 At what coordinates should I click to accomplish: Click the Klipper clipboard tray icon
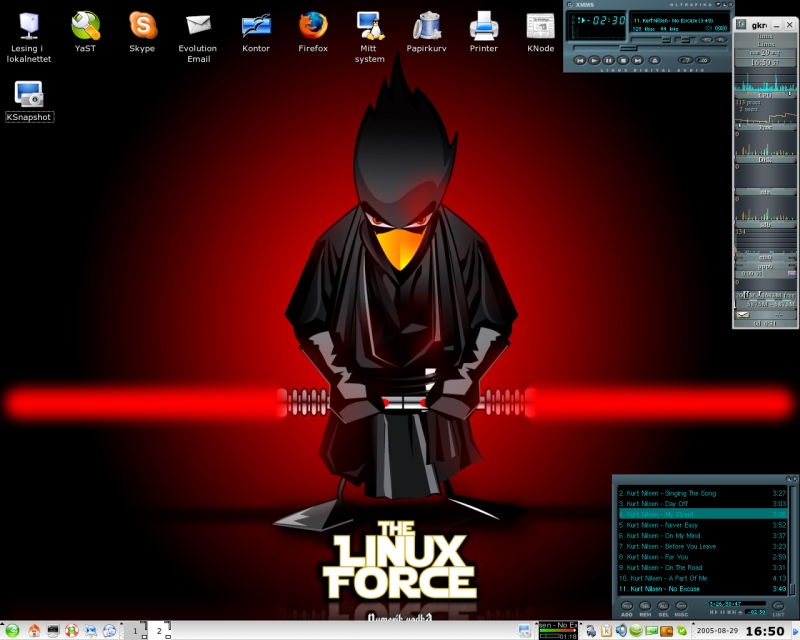point(606,631)
